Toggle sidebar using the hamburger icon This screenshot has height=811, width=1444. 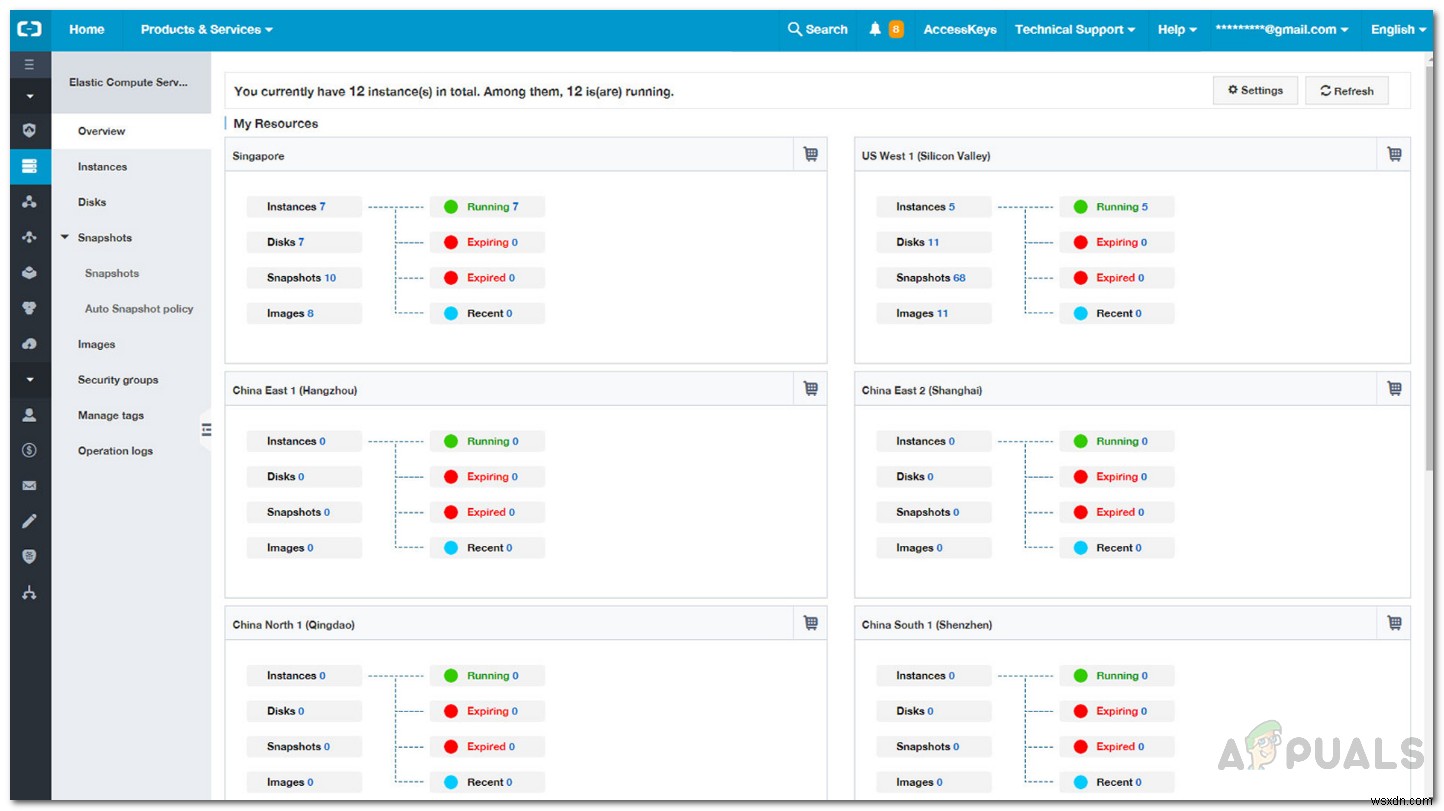point(29,63)
